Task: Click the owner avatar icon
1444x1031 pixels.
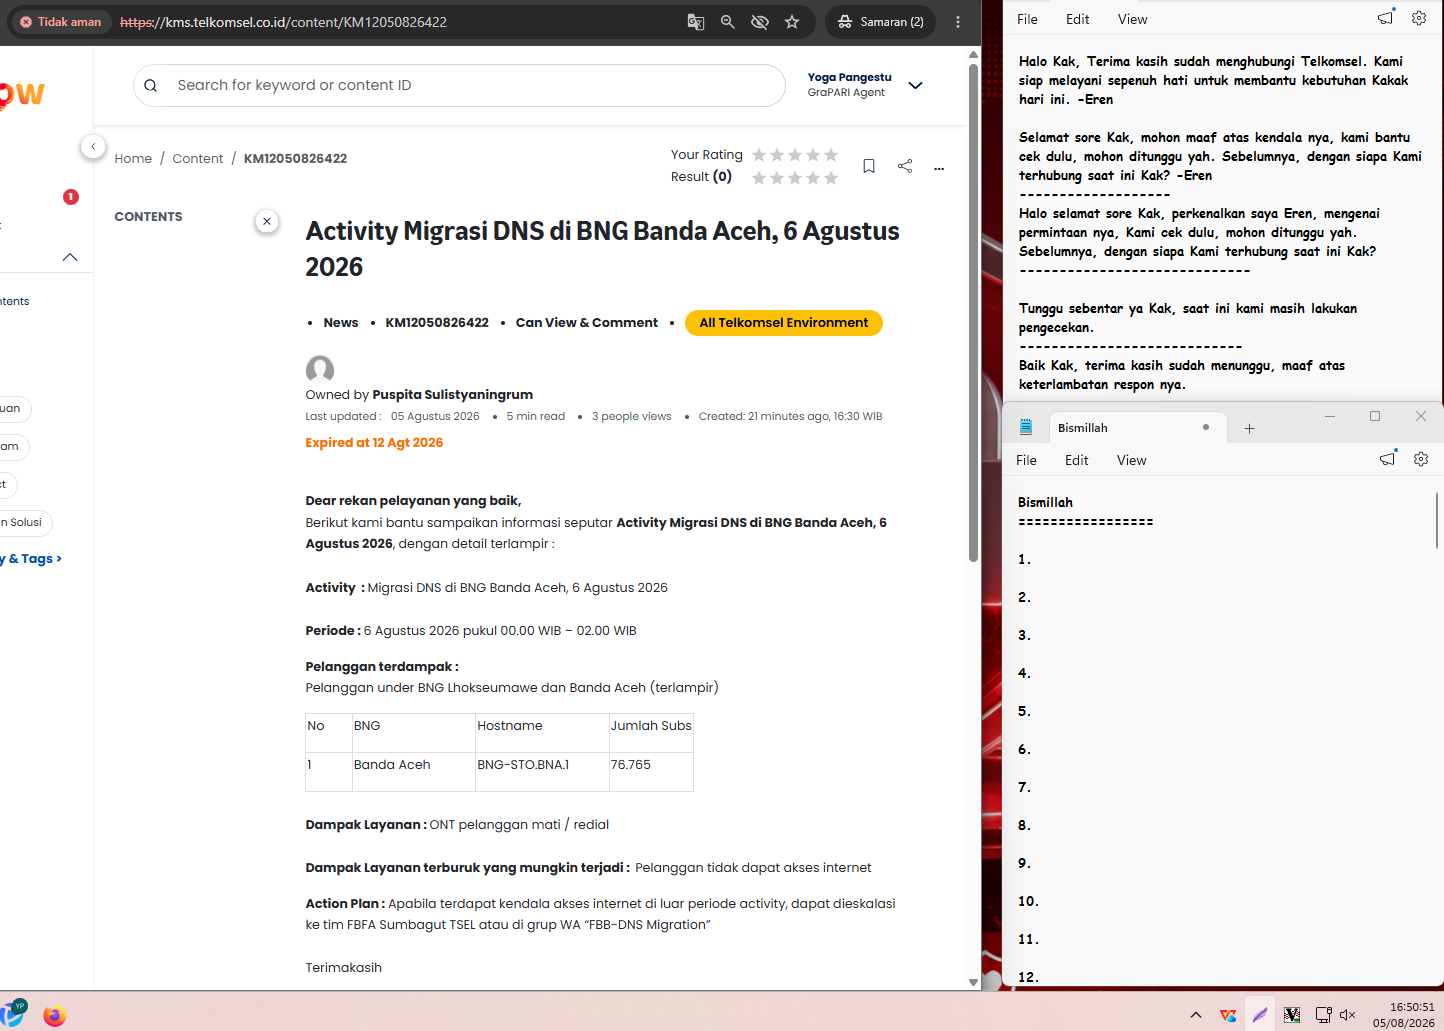Action: (x=320, y=369)
